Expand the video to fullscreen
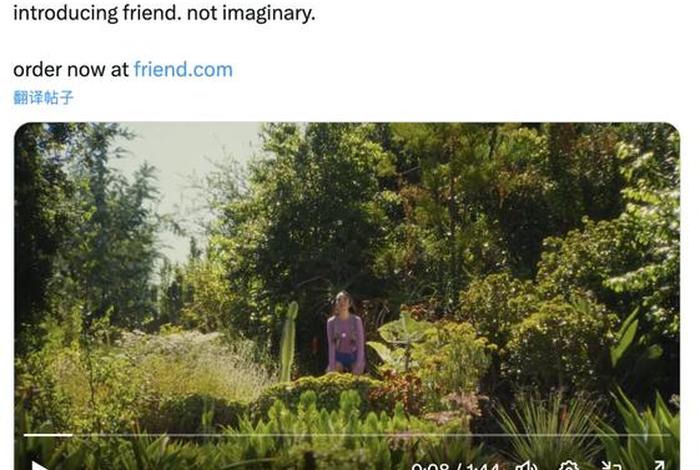 tap(658, 466)
